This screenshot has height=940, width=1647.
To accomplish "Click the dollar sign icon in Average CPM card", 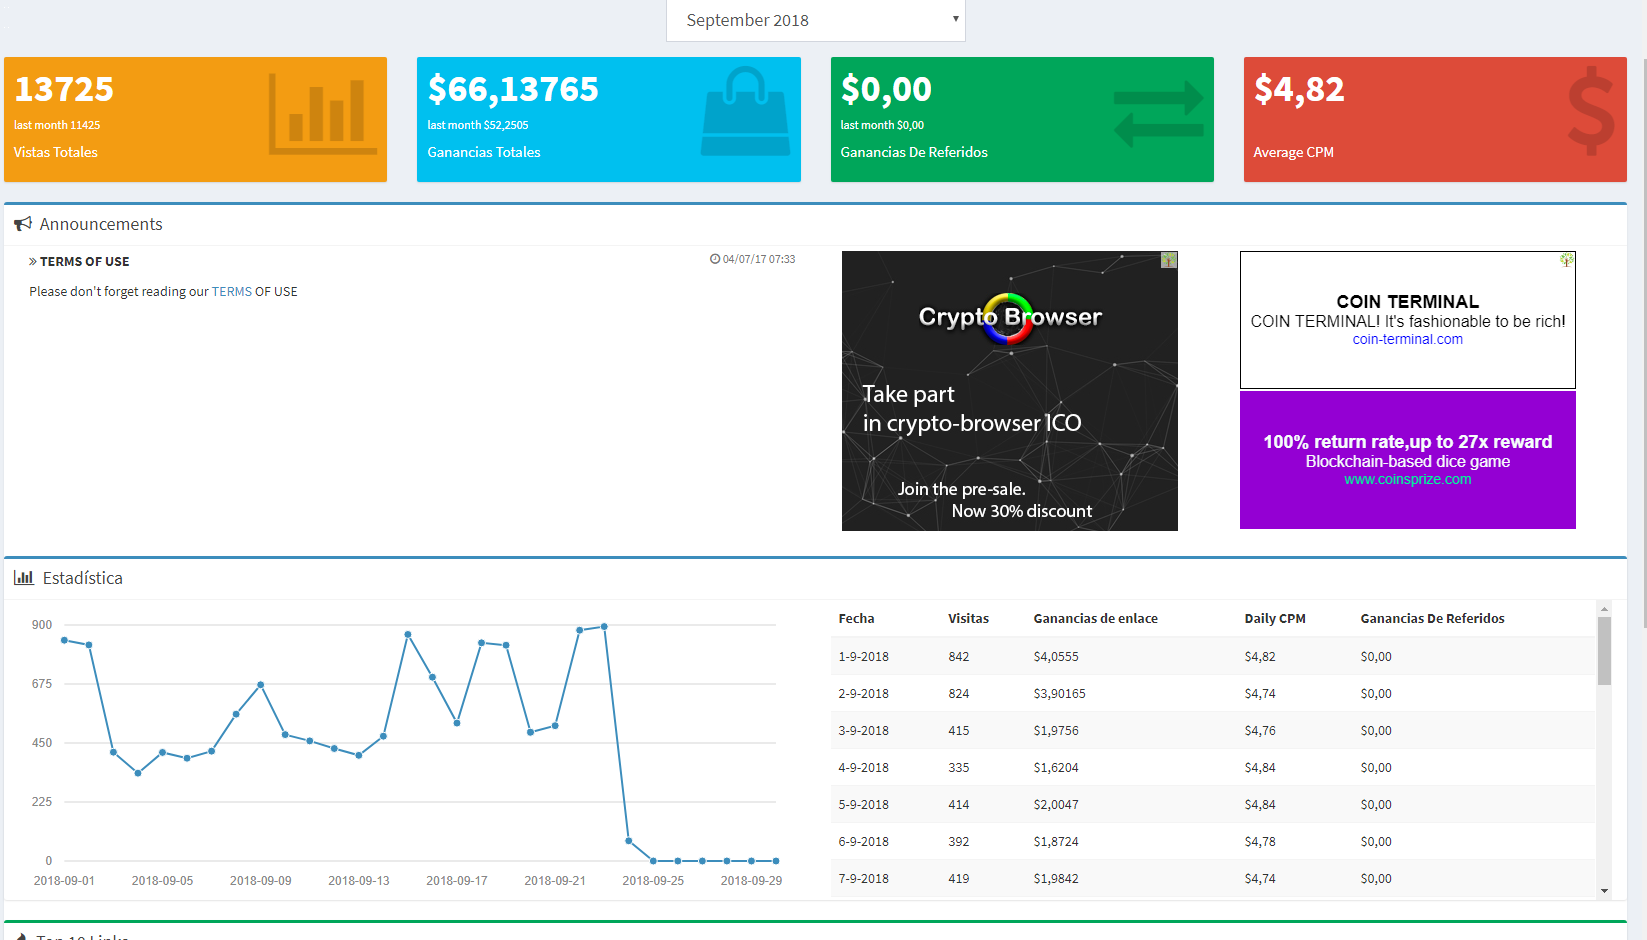I will click(x=1591, y=111).
